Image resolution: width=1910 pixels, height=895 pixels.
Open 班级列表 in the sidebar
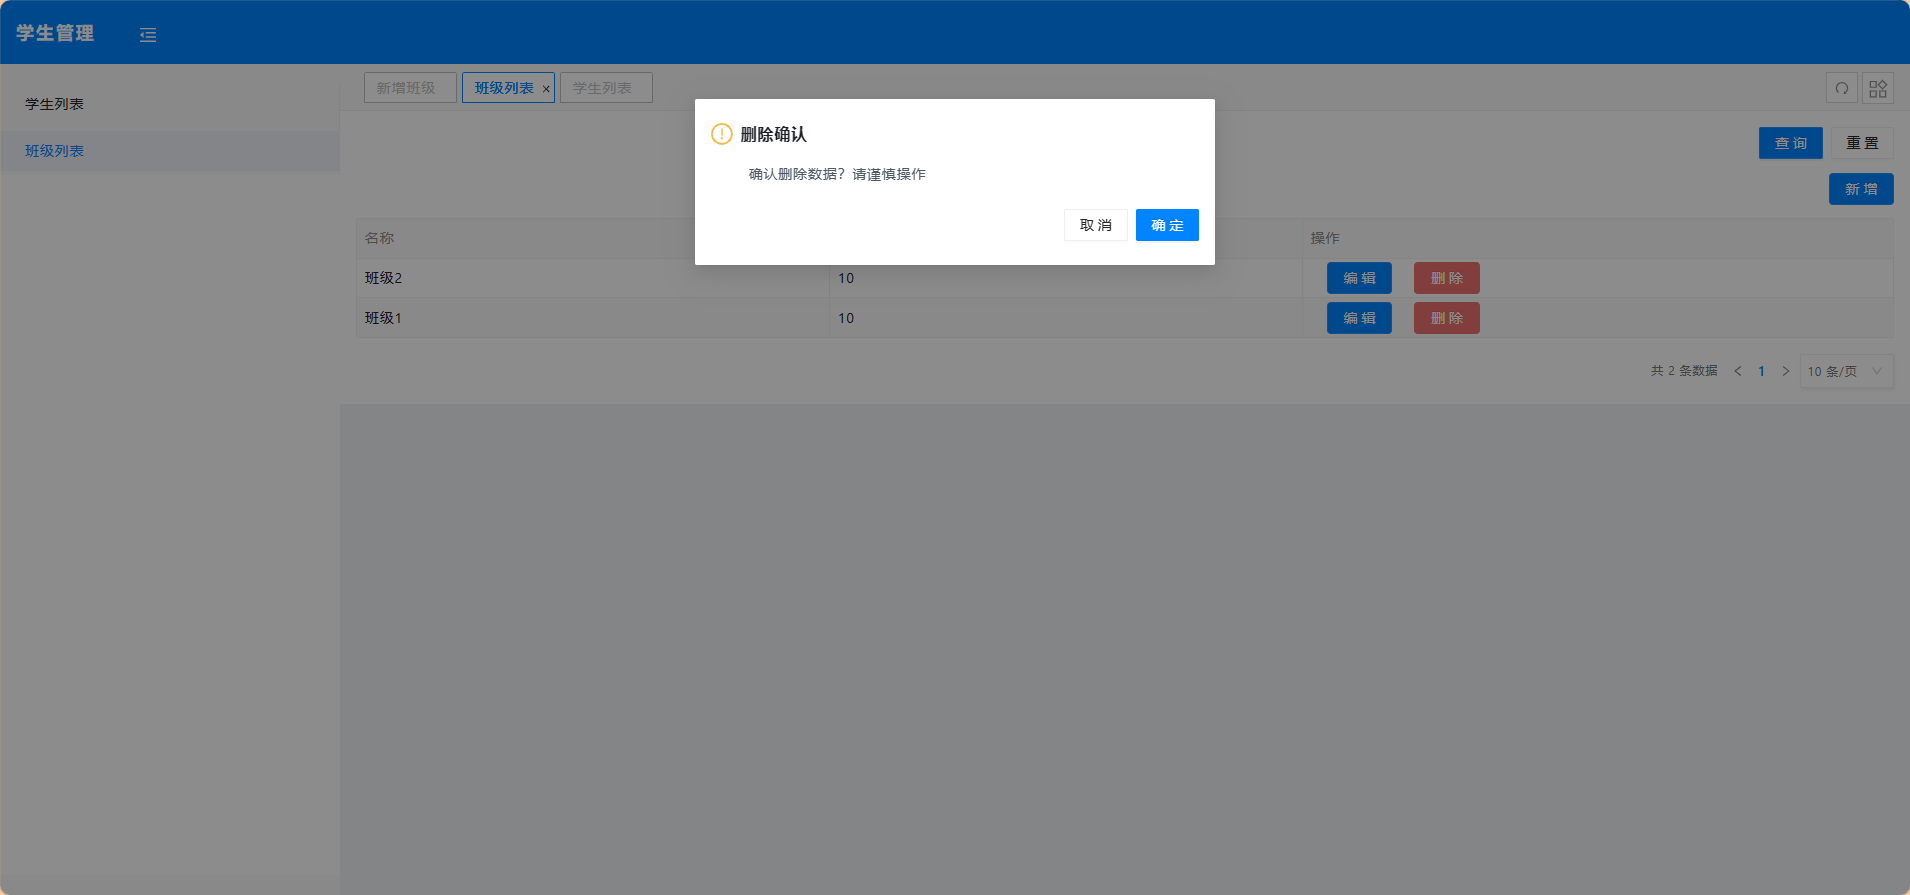[x=55, y=151]
